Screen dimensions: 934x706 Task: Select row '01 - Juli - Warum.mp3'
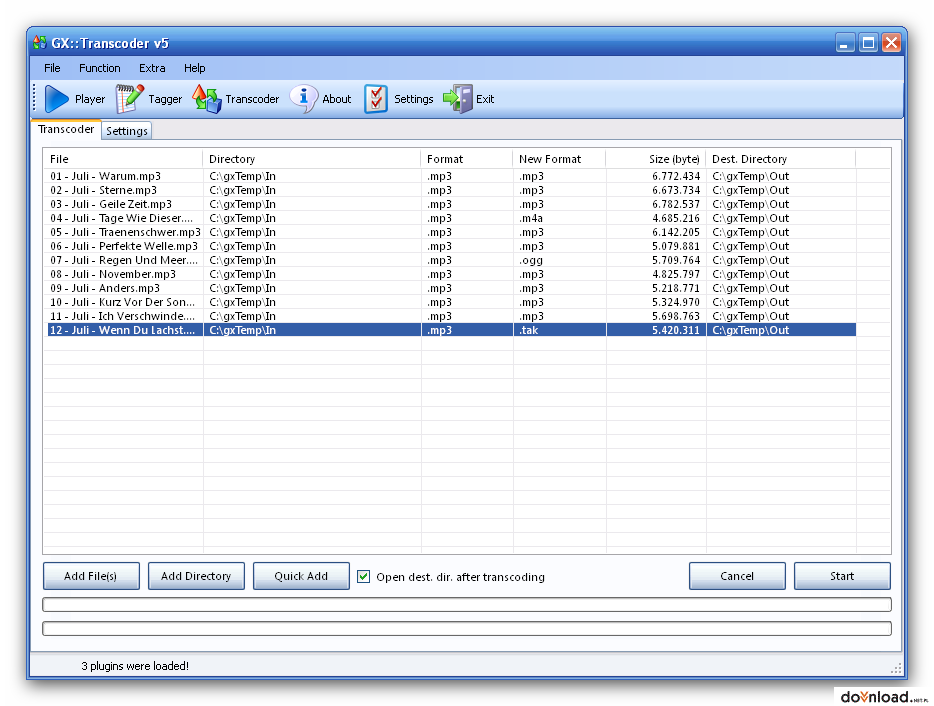pos(452,176)
